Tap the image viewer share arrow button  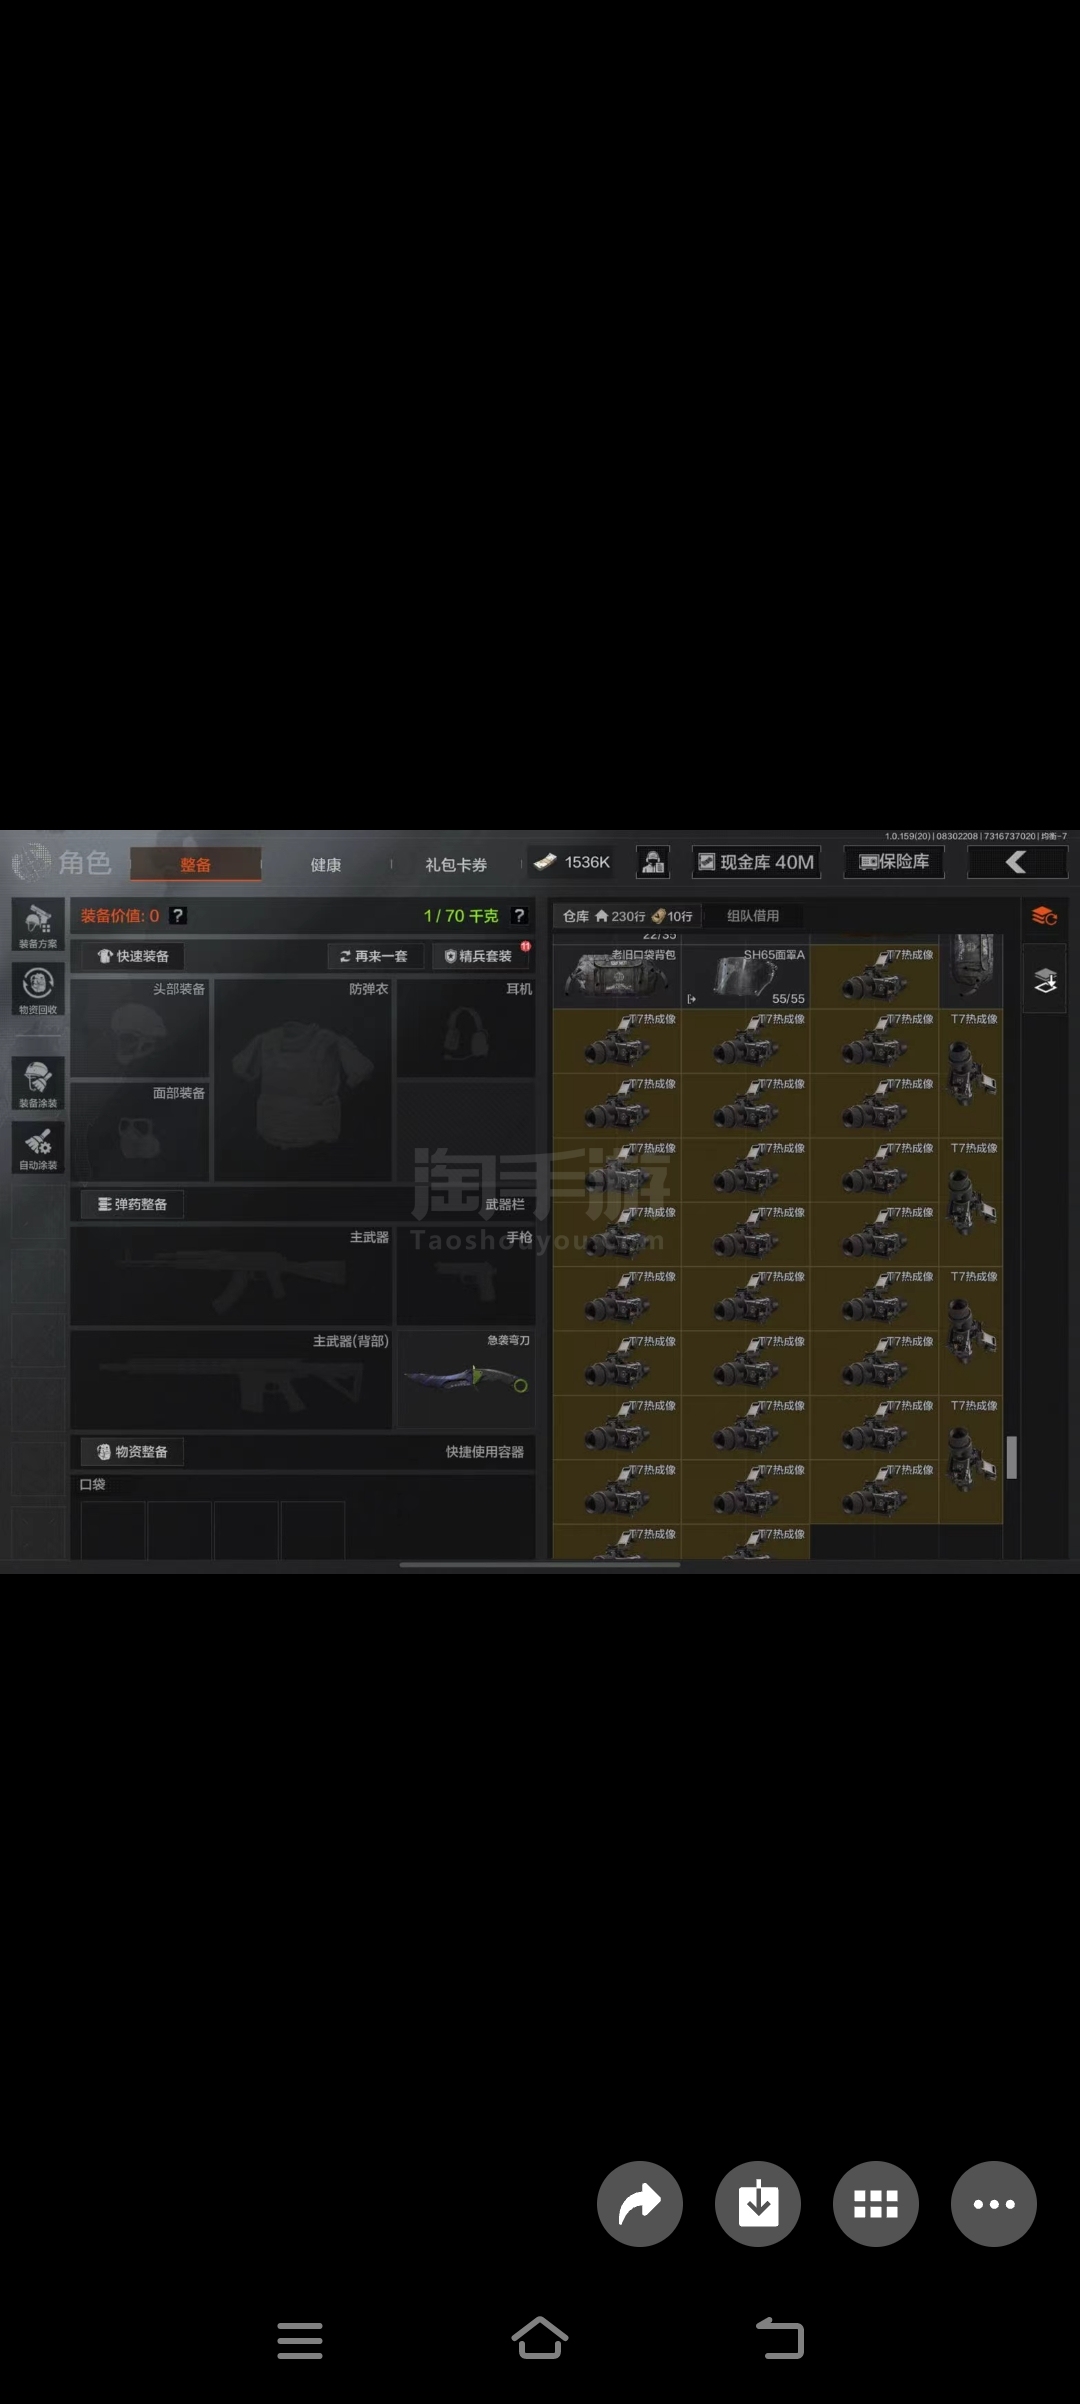(x=640, y=2204)
